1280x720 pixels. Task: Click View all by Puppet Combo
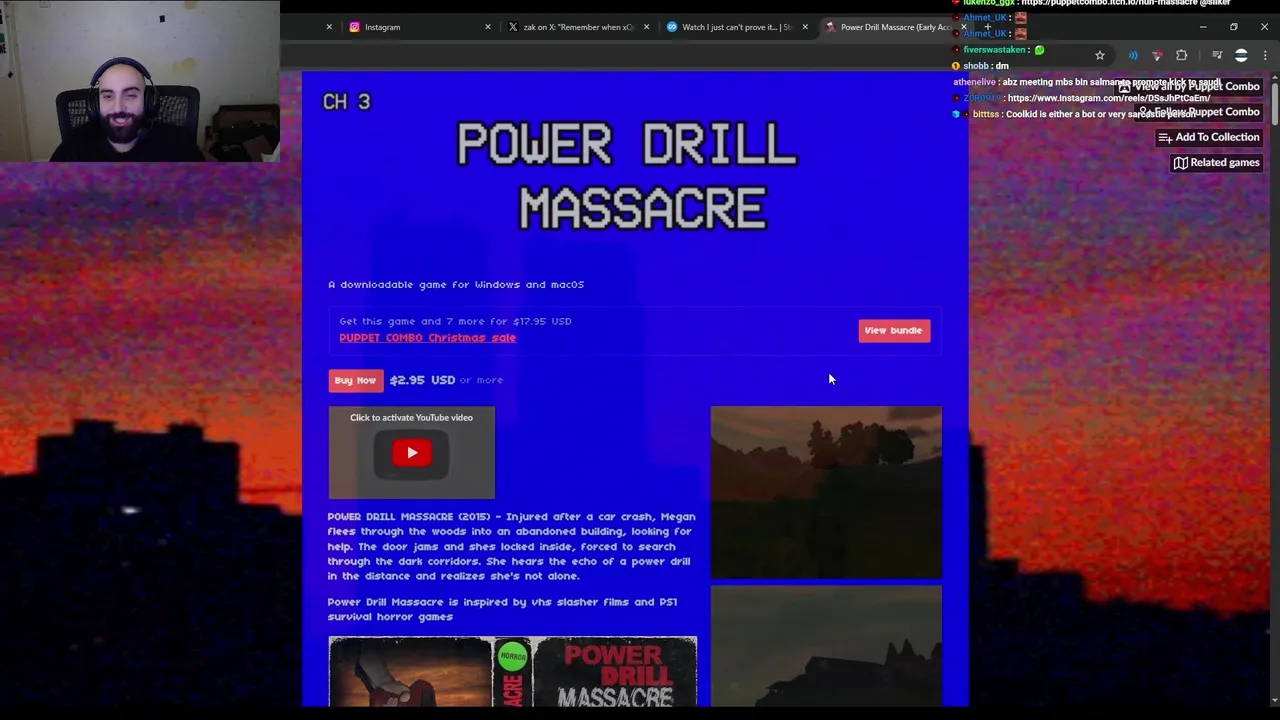coord(1188,87)
